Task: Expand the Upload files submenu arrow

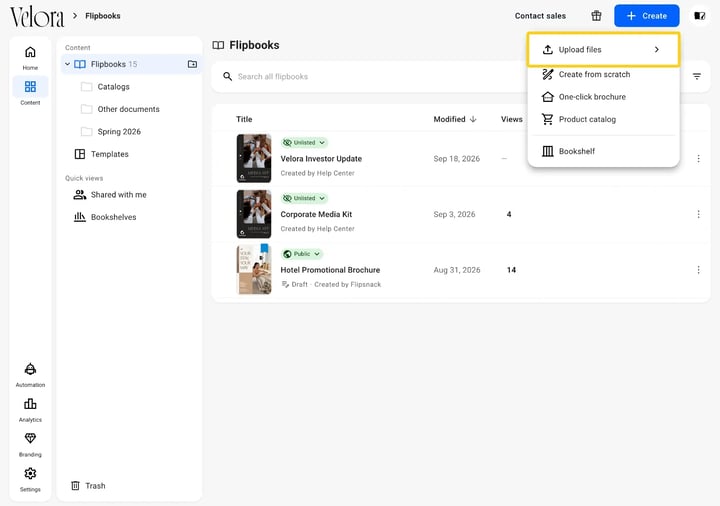Action: pyautogui.click(x=657, y=50)
